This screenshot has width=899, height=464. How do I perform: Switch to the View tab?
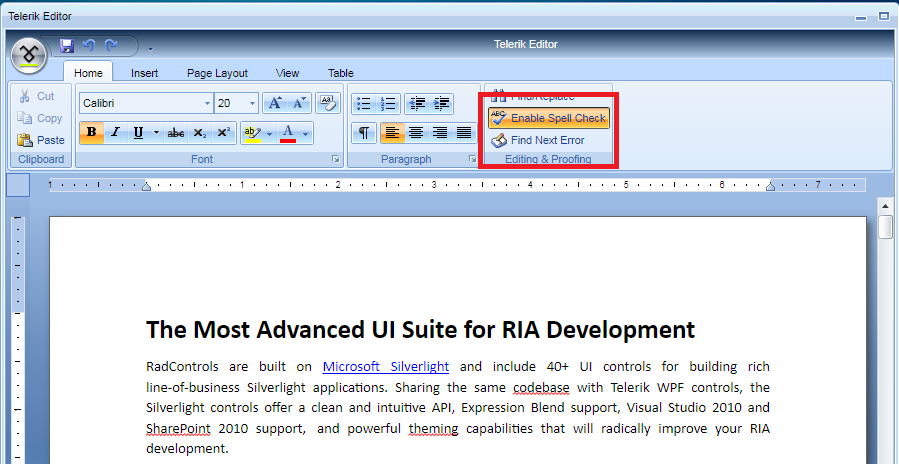point(287,73)
